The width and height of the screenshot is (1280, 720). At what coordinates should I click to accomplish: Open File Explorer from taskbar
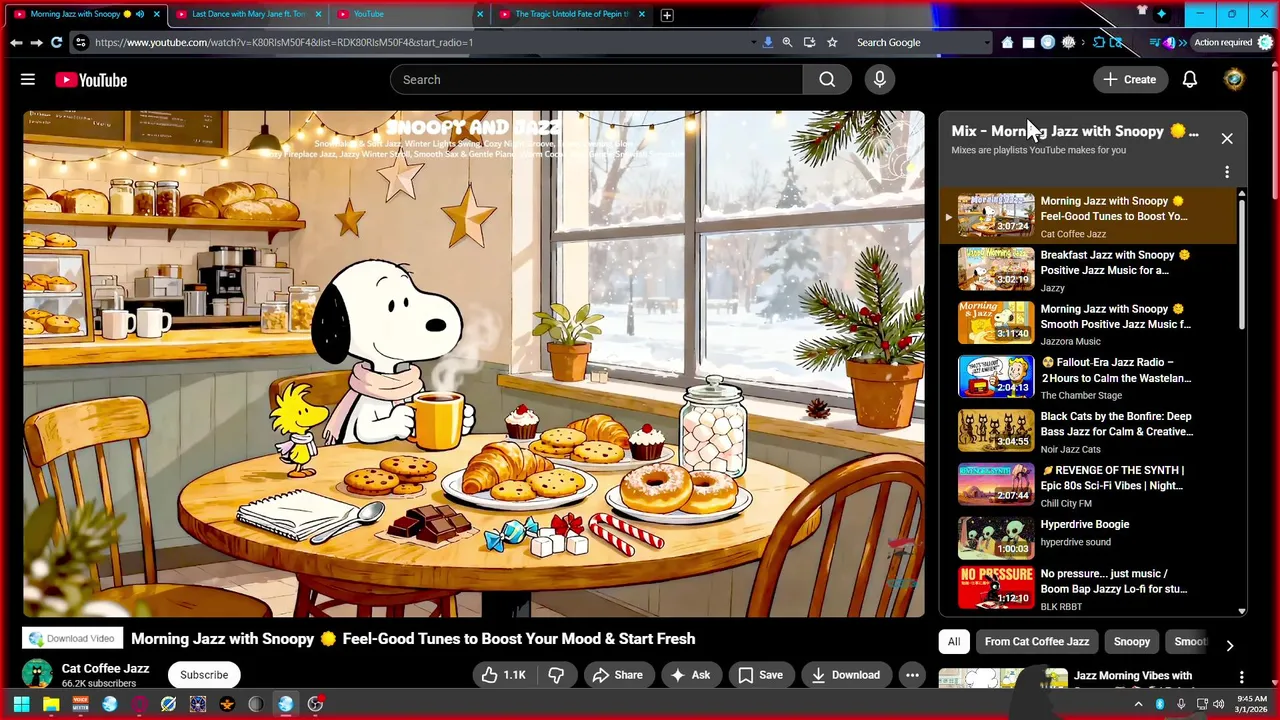[51, 704]
